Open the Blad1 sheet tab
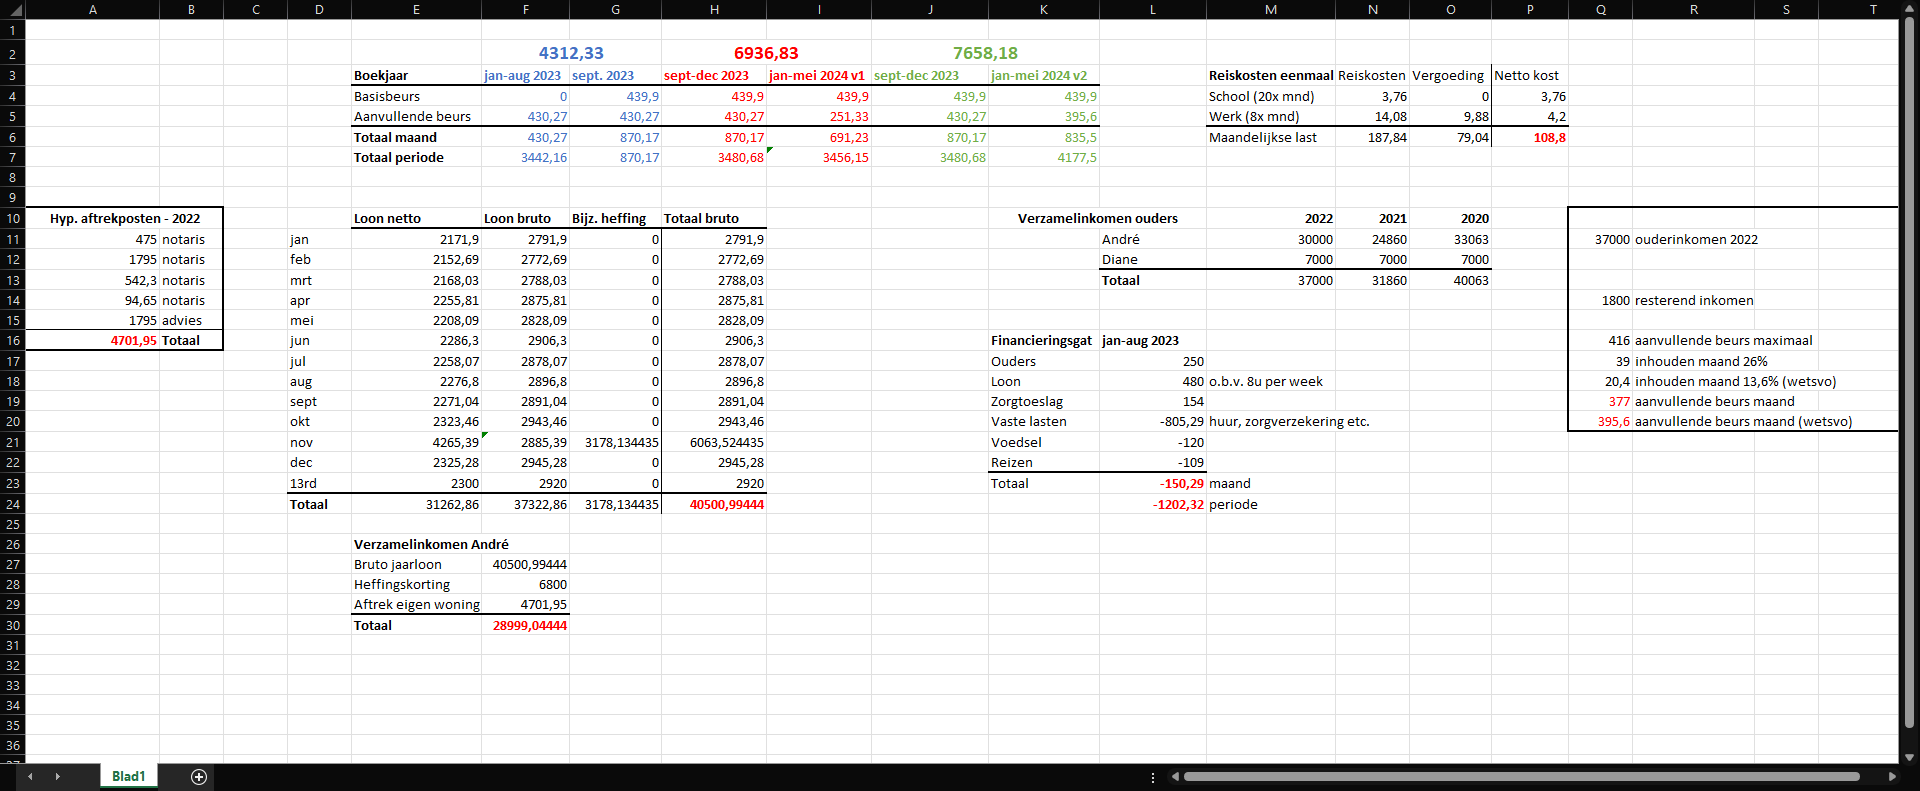 [128, 777]
